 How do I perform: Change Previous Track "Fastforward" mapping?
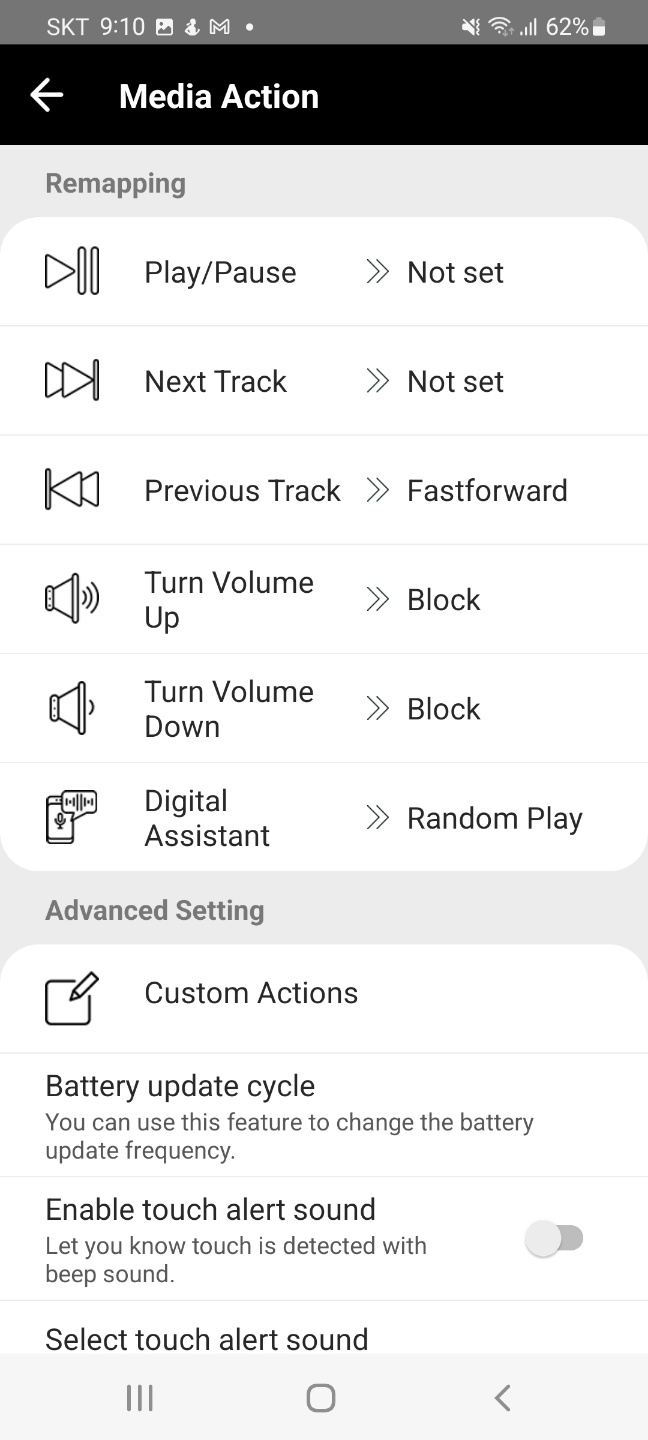point(487,490)
